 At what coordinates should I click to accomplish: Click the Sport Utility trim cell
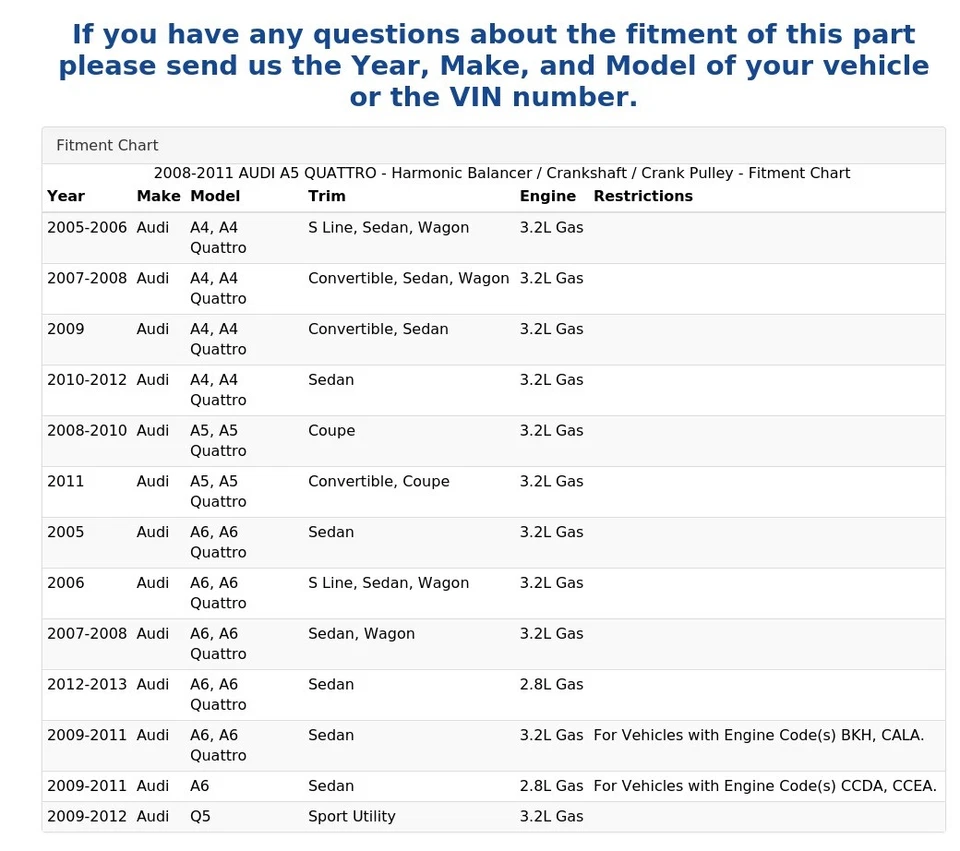tap(351, 817)
